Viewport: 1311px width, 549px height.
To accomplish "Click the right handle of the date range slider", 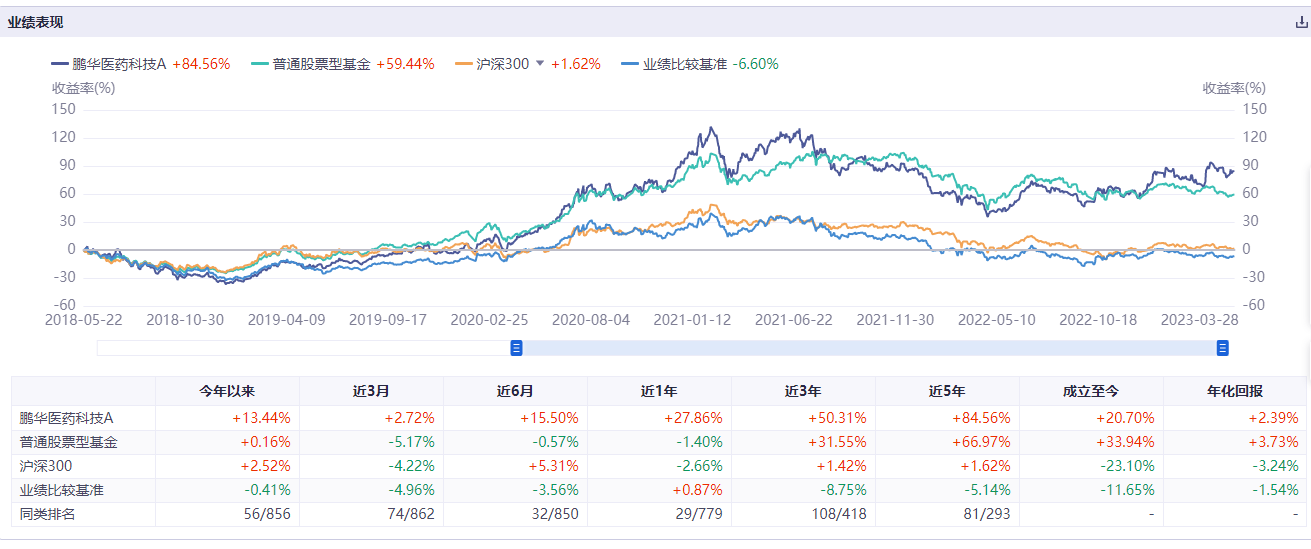I will point(1222,348).
